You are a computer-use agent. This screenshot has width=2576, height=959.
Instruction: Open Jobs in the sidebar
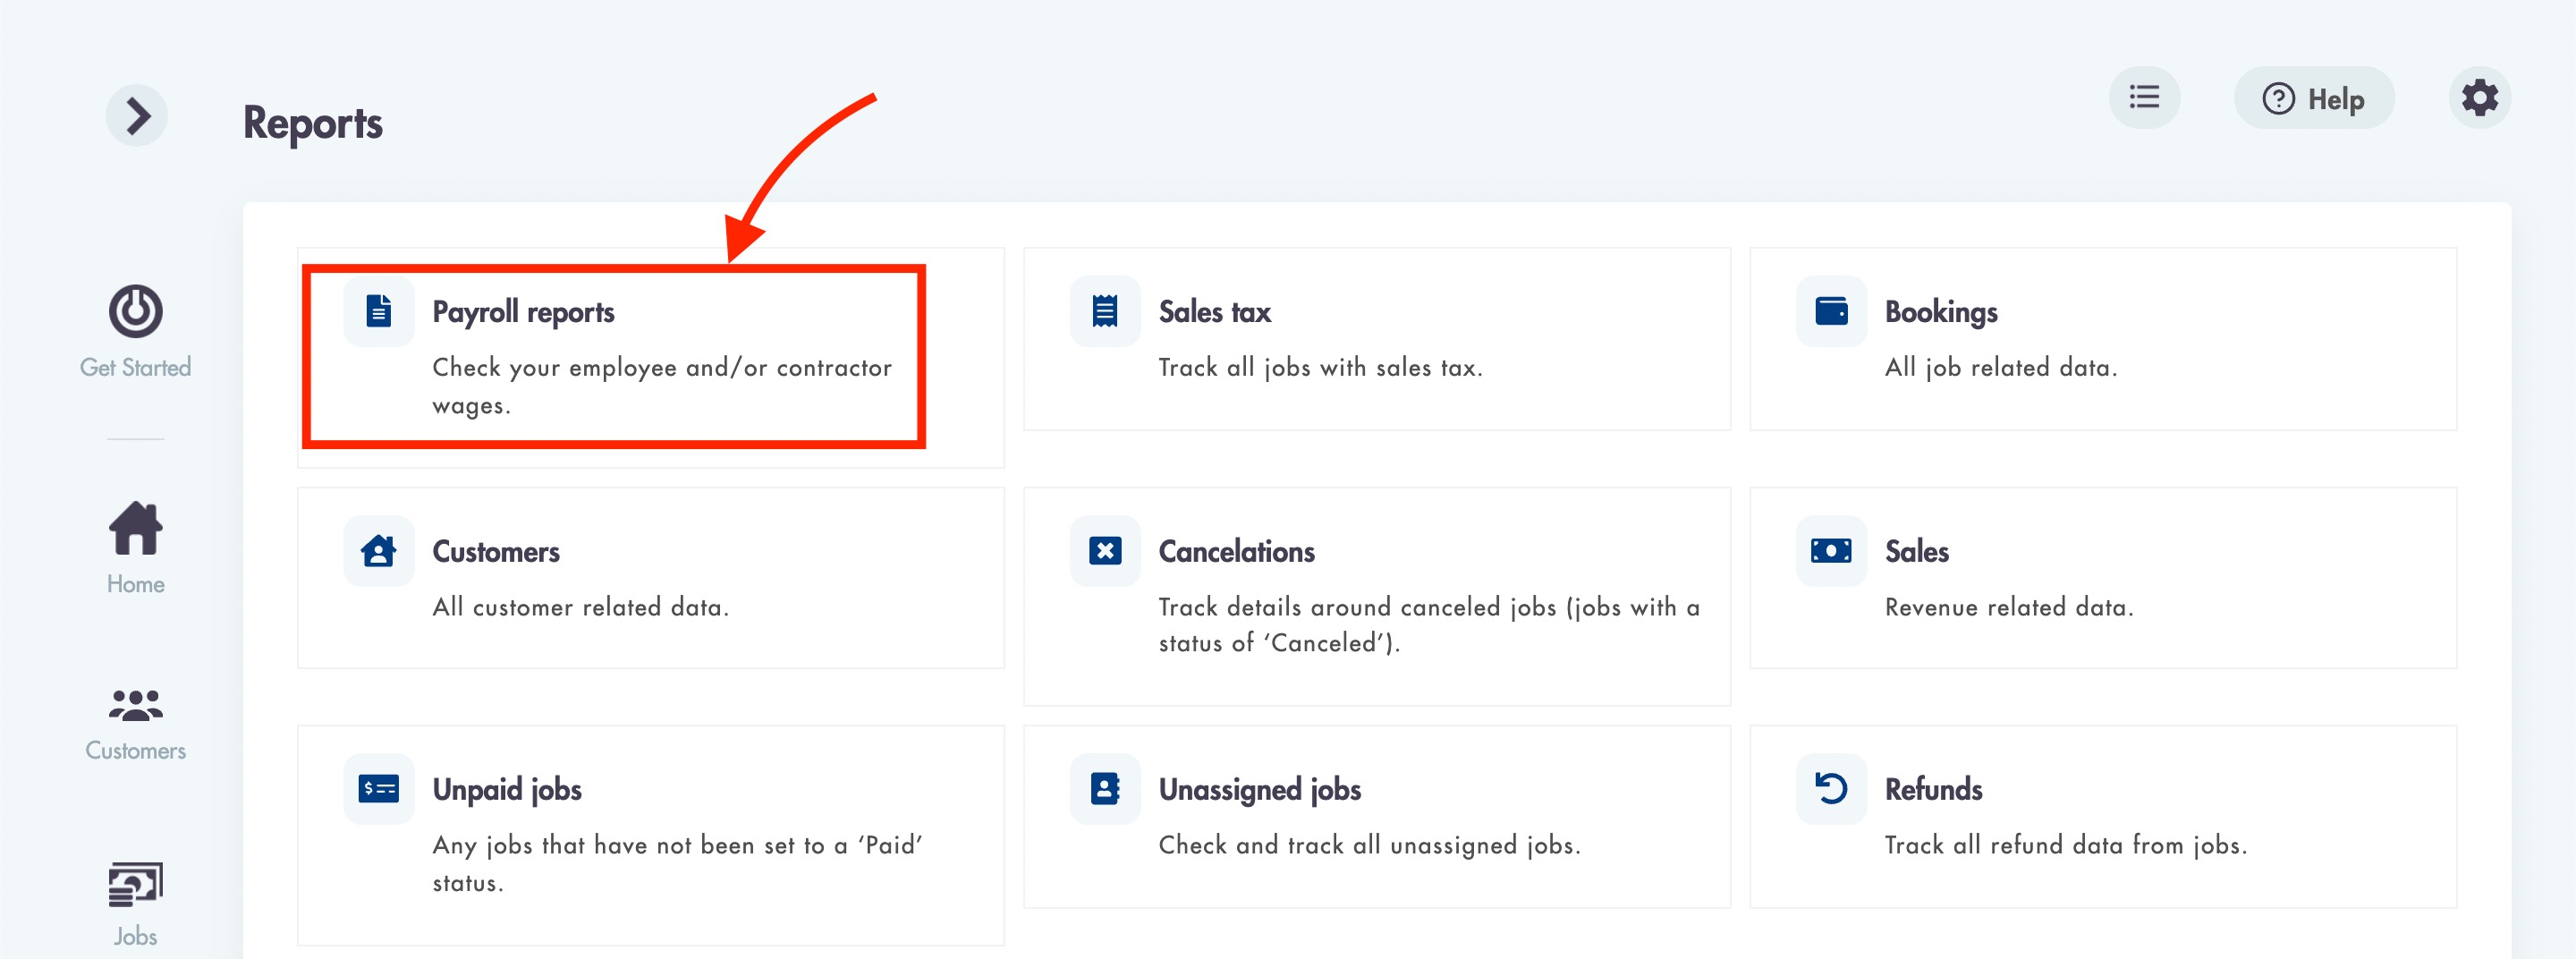(x=136, y=905)
